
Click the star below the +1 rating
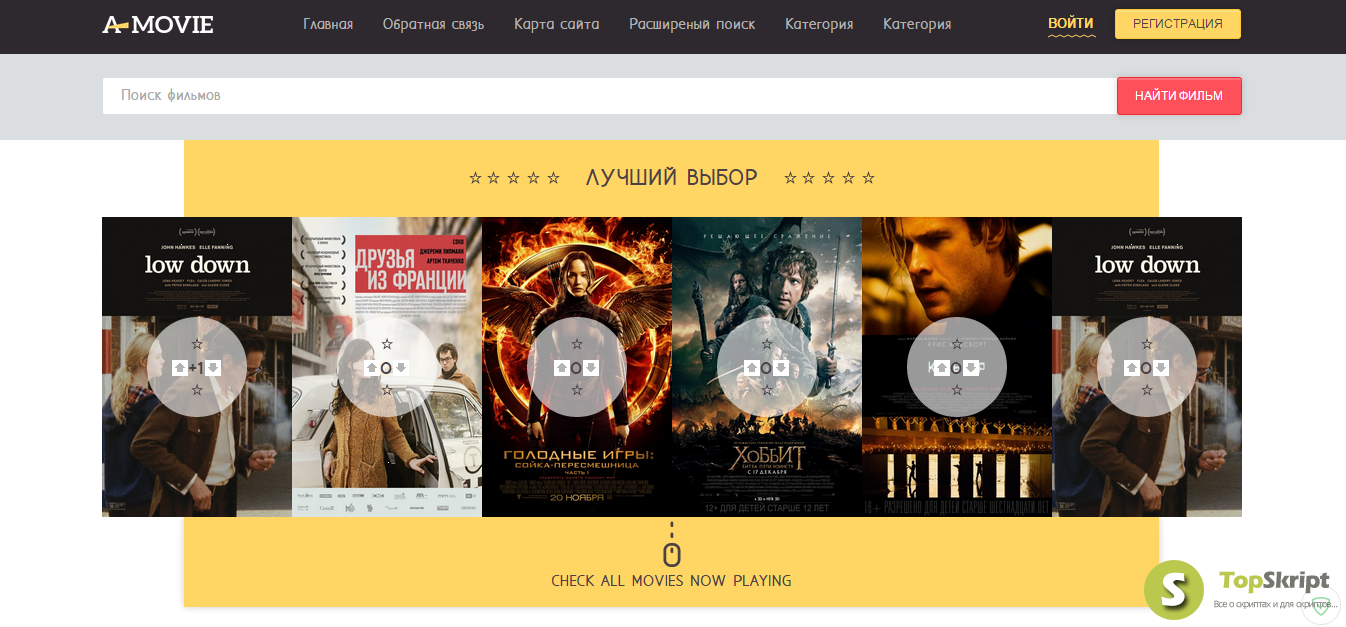(197, 390)
